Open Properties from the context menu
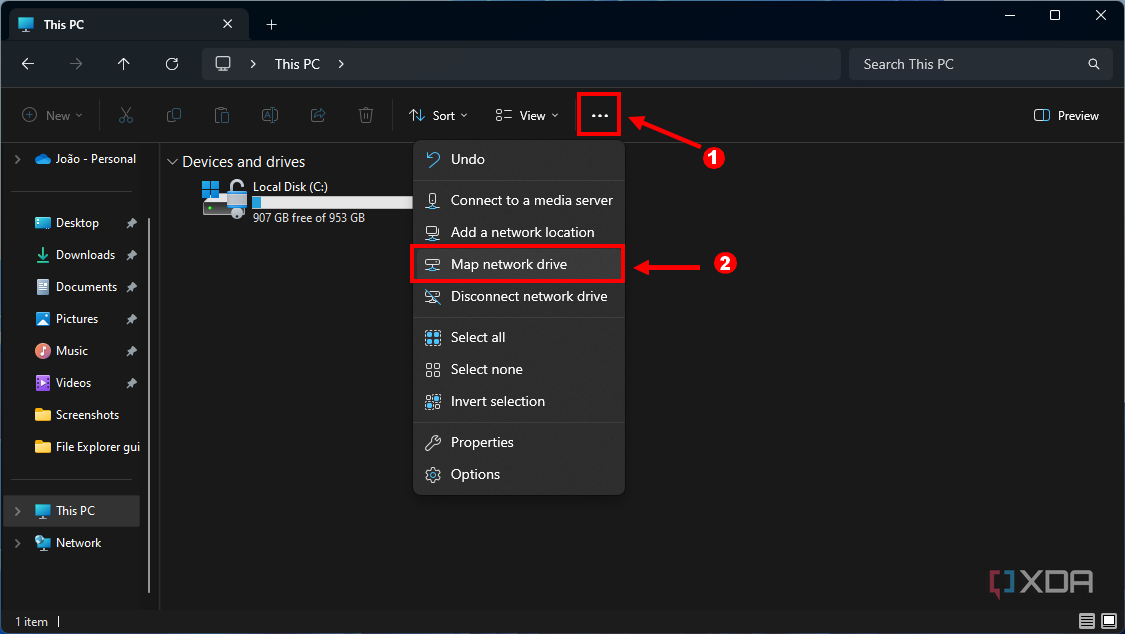The image size is (1125, 634). point(480,441)
